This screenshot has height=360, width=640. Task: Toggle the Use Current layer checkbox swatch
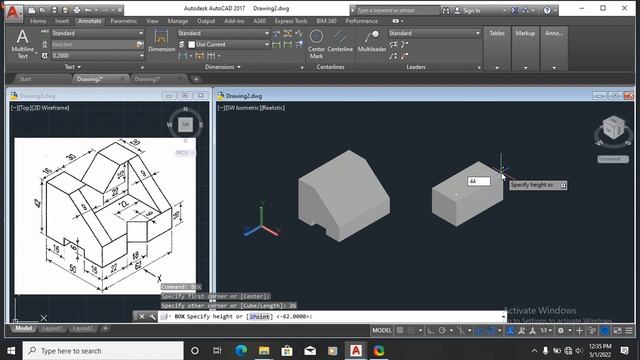pyautogui.click(x=191, y=44)
